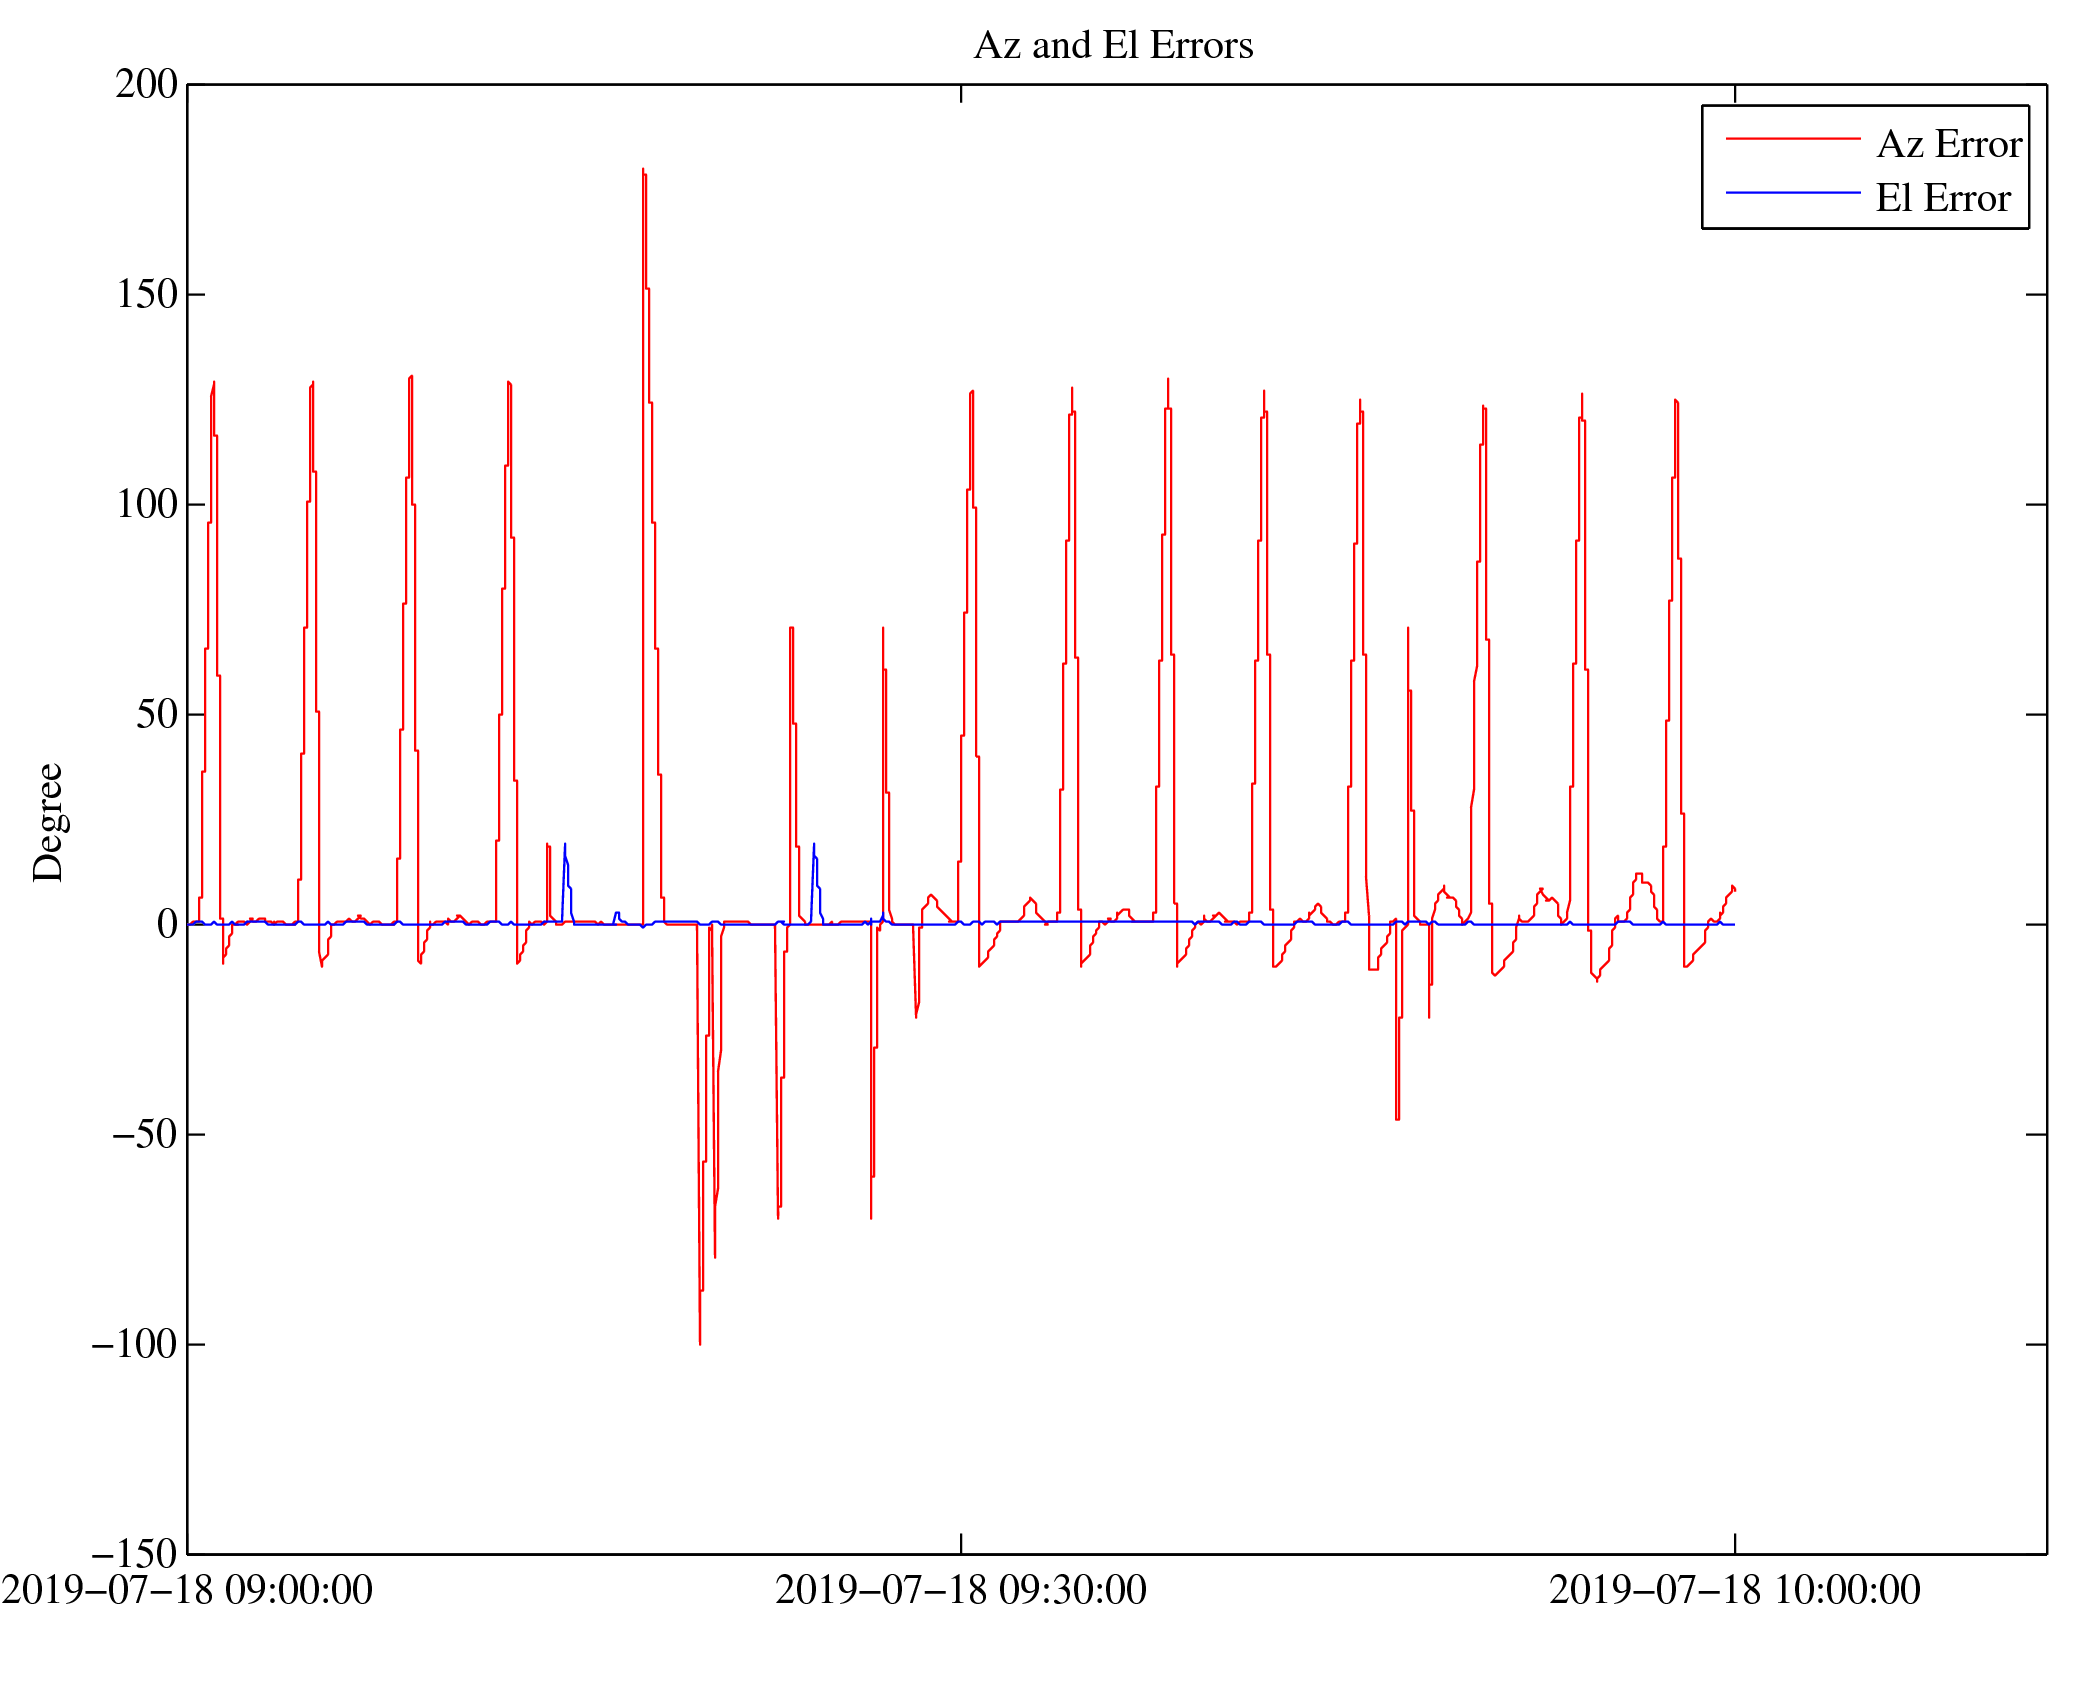Click the 100 y-axis tick label
The image size is (2075, 1683).
147,505
